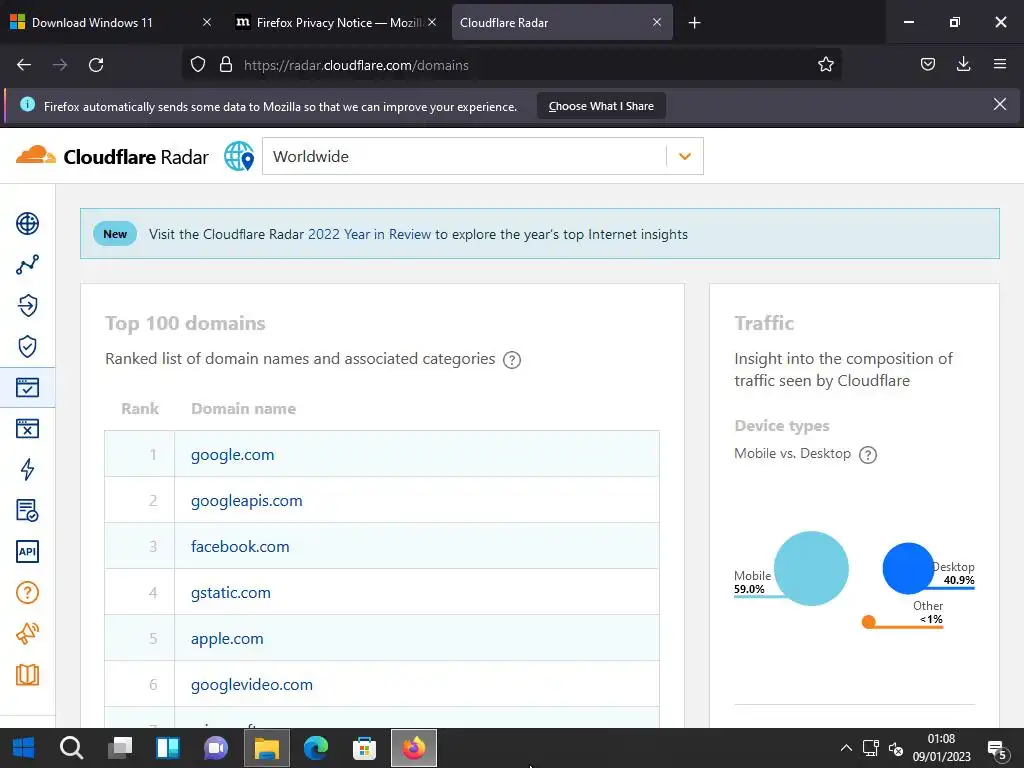Switch to Download Windows 11 tab
1024x768 pixels.
click(x=109, y=22)
